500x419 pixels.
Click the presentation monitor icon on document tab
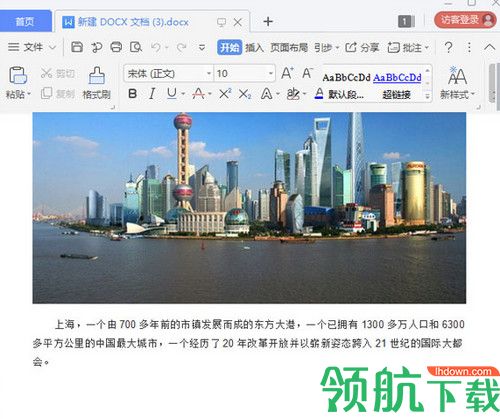tap(221, 22)
